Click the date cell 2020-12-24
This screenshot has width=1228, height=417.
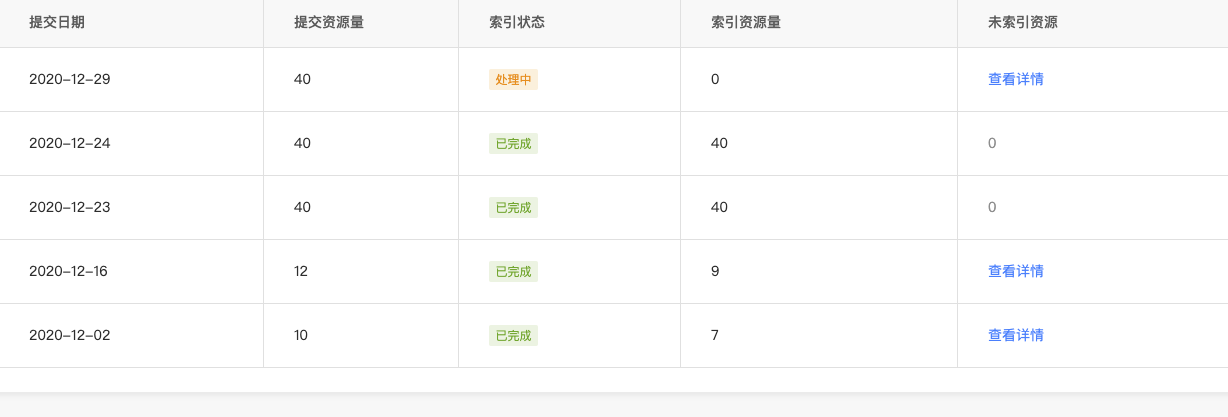point(70,143)
